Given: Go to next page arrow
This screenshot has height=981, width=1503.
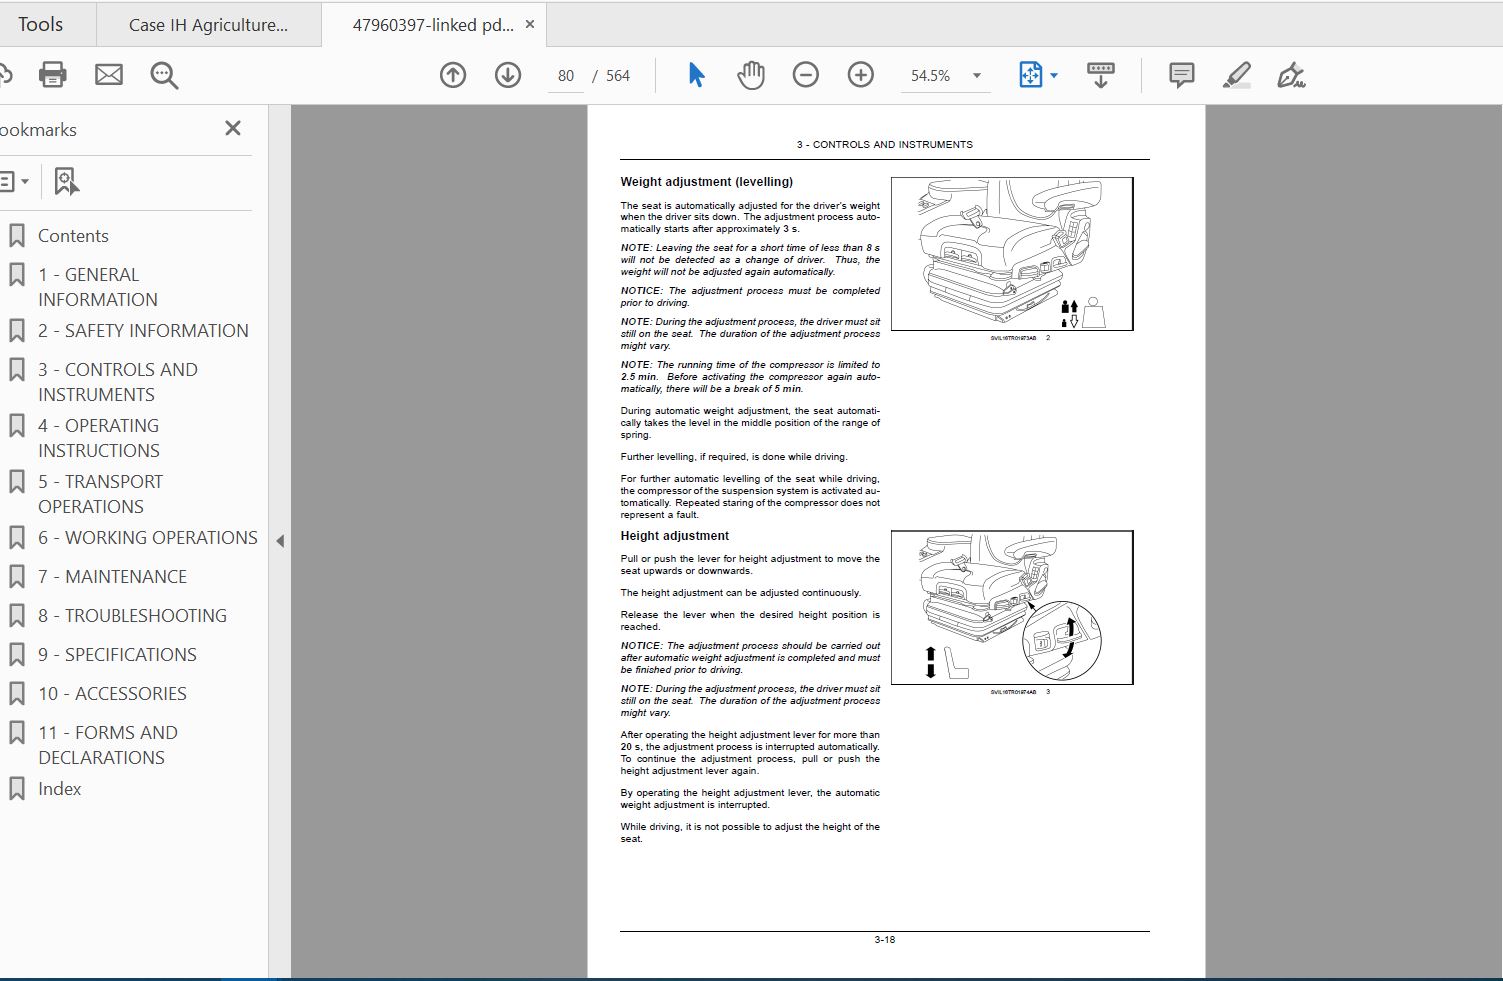Looking at the screenshot, I should (508, 75).
